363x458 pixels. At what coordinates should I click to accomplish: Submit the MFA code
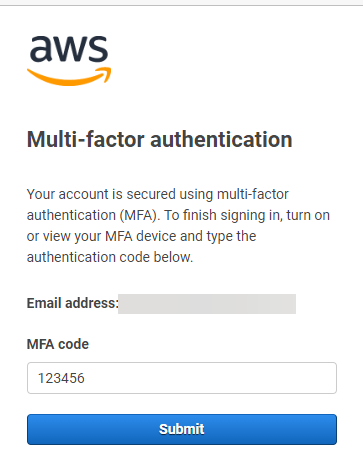[x=182, y=429]
